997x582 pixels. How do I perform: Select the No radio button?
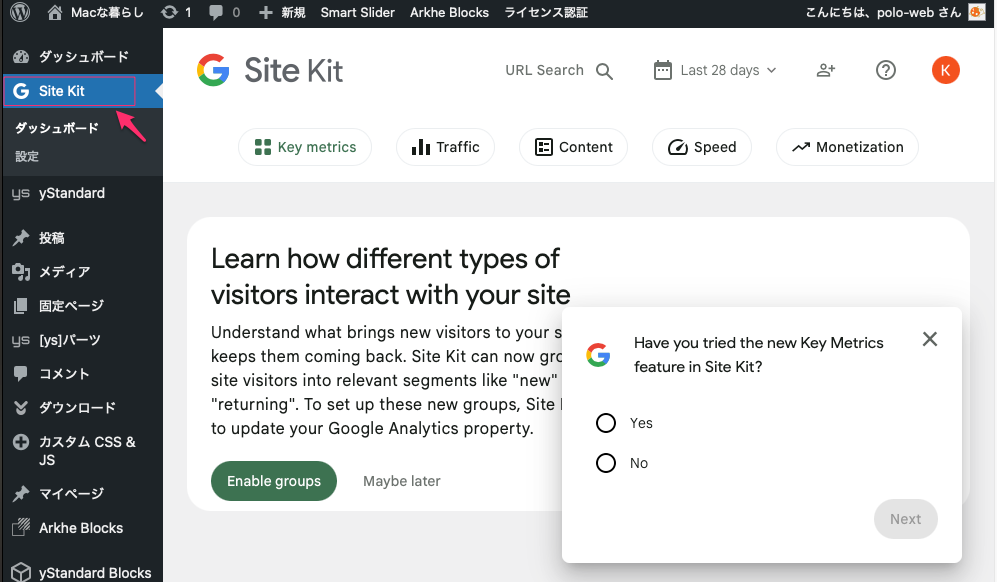pos(606,463)
